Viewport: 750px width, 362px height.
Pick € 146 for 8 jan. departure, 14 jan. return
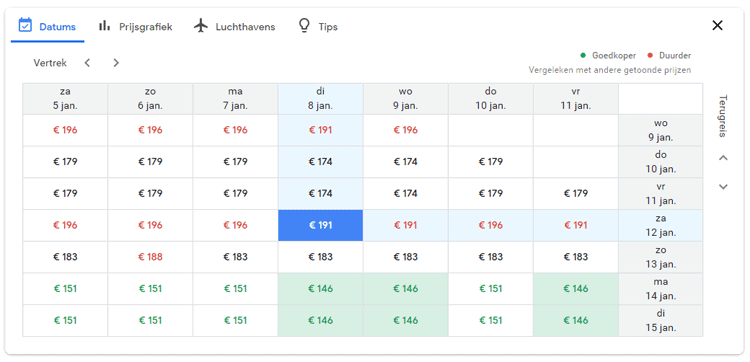click(320, 289)
